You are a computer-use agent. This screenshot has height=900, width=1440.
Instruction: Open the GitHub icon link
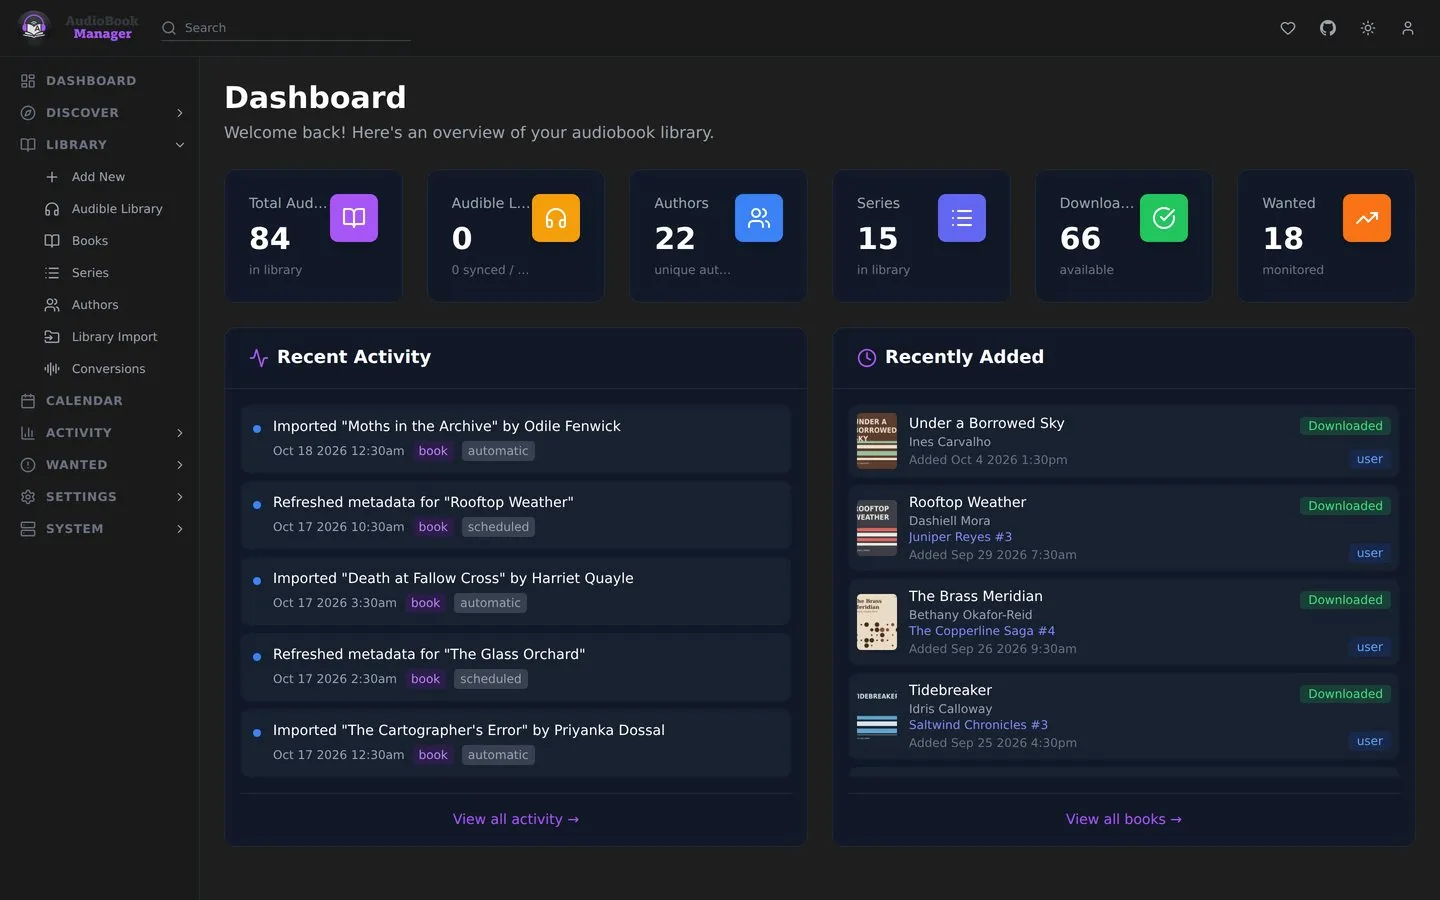(x=1328, y=28)
